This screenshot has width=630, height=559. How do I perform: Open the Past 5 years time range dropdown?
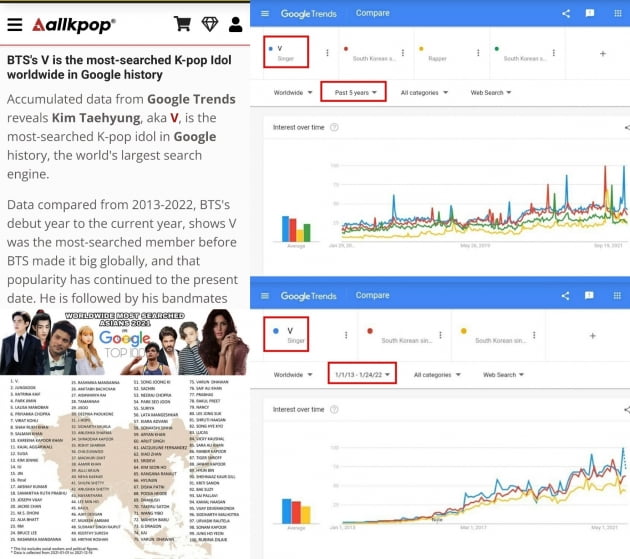354,92
